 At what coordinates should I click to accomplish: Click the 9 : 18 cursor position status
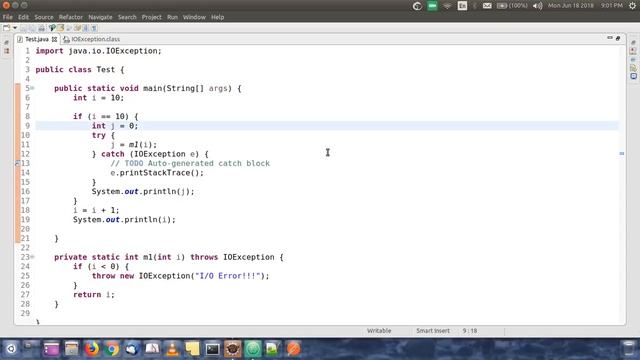470,331
